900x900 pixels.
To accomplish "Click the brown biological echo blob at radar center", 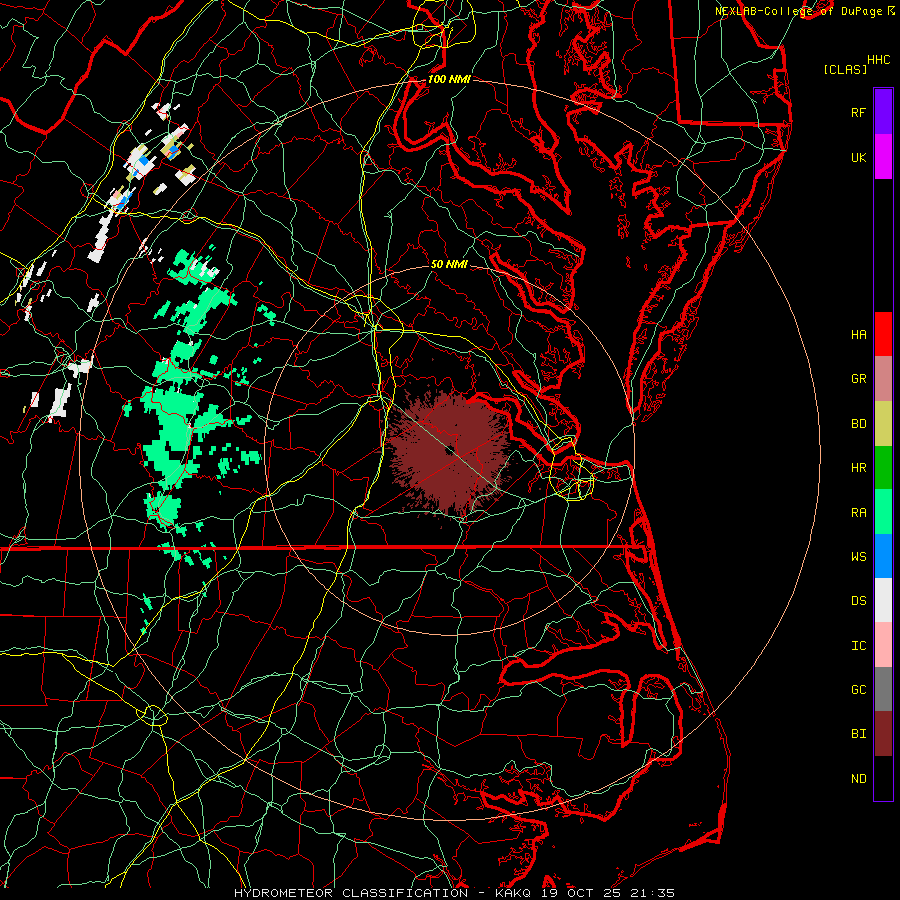I will pyautogui.click(x=449, y=452).
